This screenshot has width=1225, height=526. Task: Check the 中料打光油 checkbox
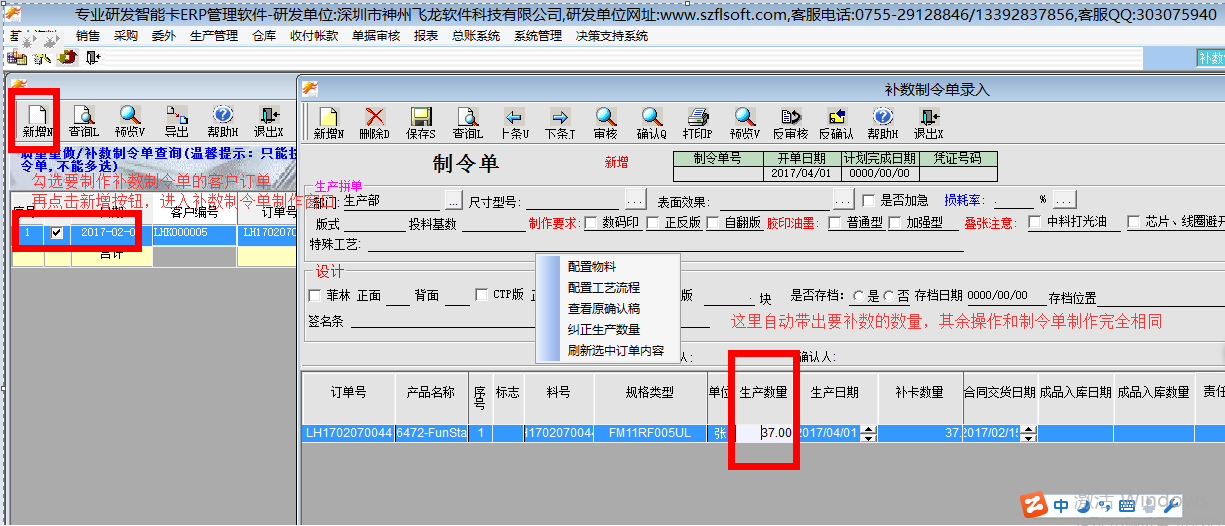(1035, 223)
